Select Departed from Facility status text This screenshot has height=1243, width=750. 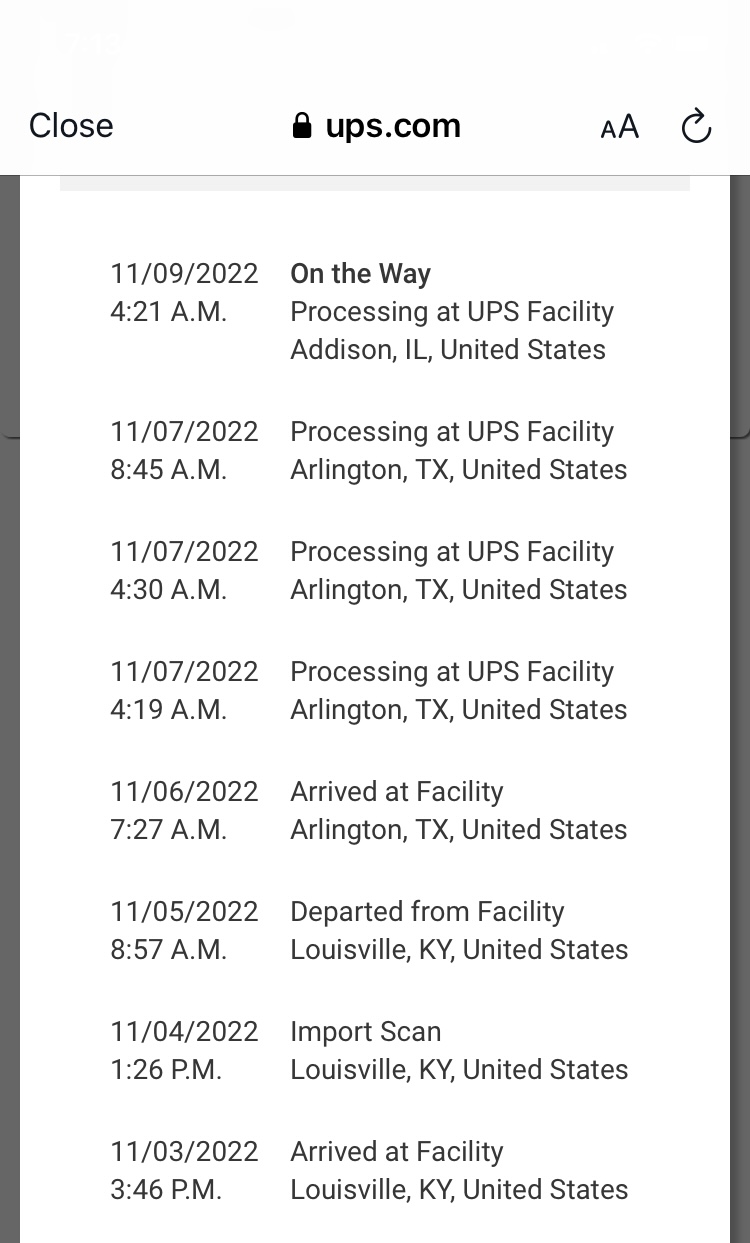coord(427,912)
